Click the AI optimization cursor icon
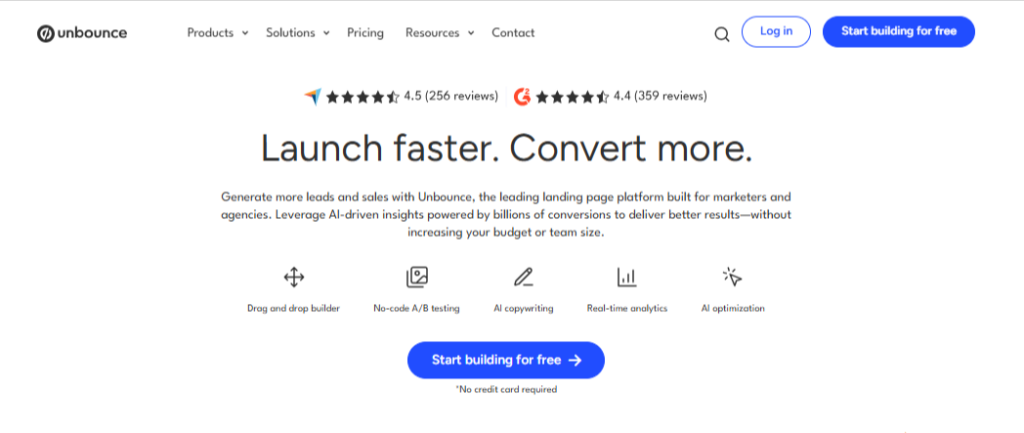Image resolution: width=1024 pixels, height=433 pixels. coord(733,277)
